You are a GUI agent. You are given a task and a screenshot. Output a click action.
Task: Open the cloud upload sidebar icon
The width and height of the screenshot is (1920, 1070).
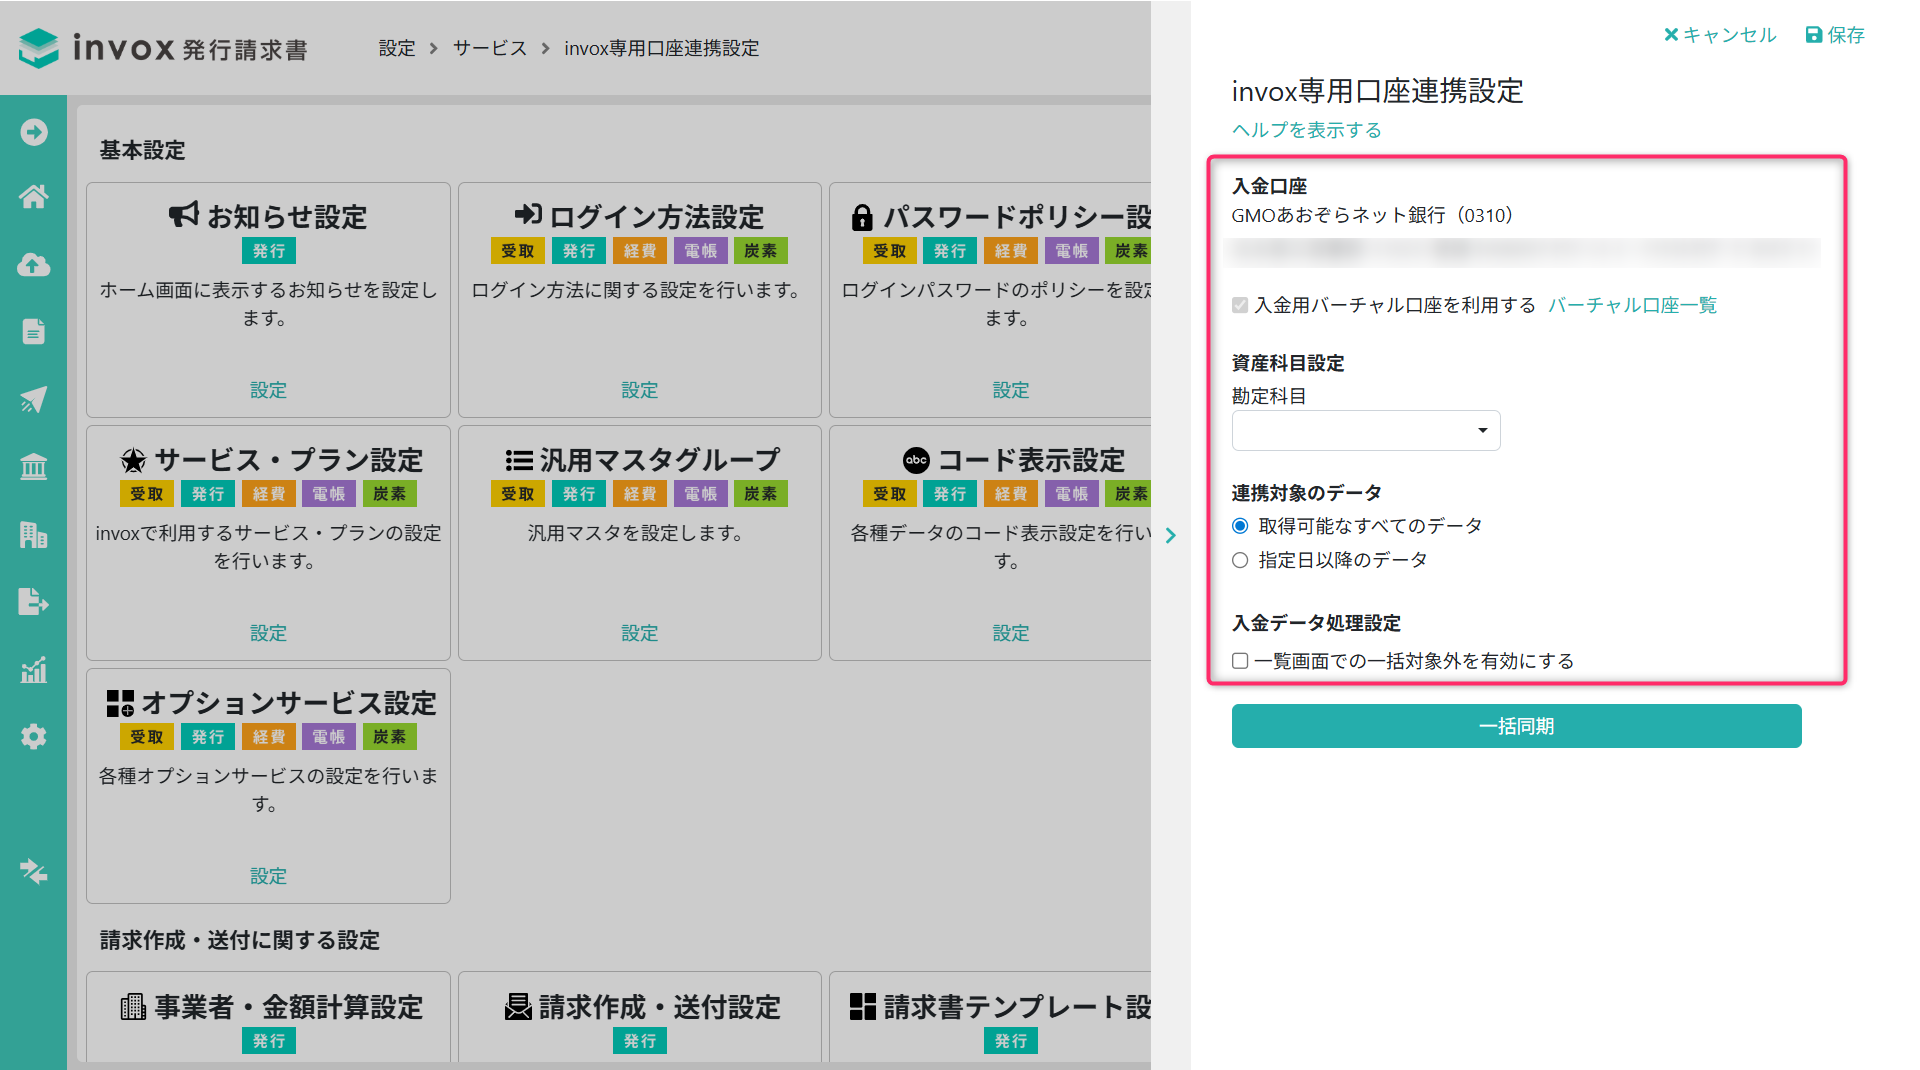[33, 265]
